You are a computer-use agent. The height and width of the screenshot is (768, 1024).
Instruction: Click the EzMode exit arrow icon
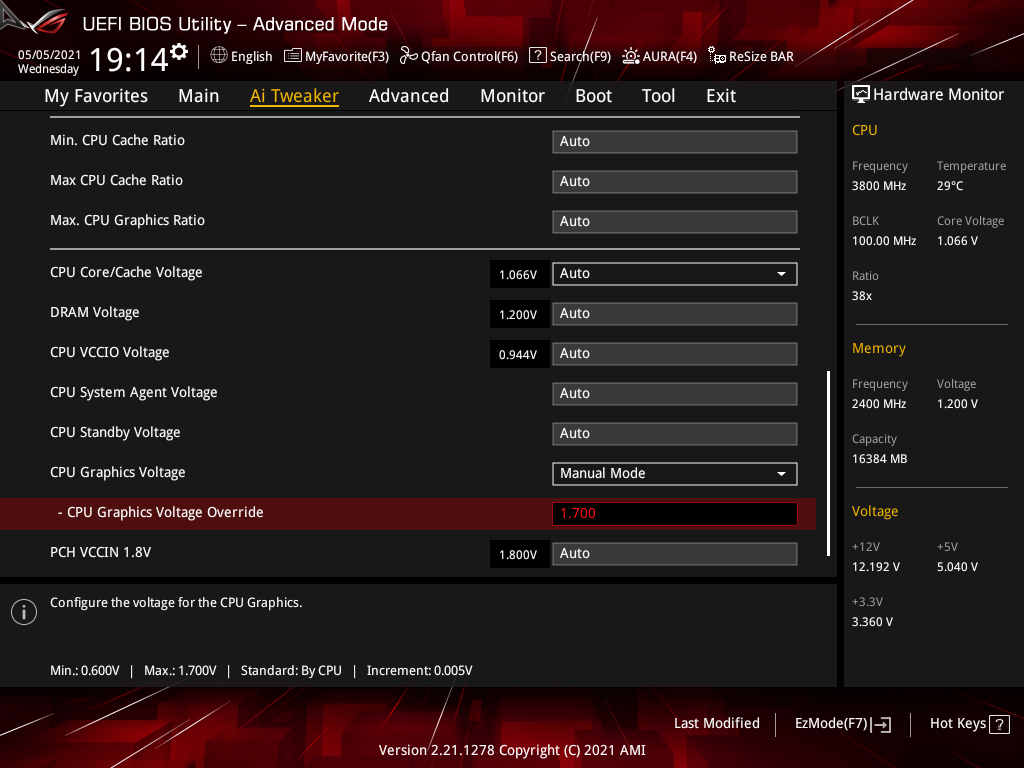(x=881, y=724)
